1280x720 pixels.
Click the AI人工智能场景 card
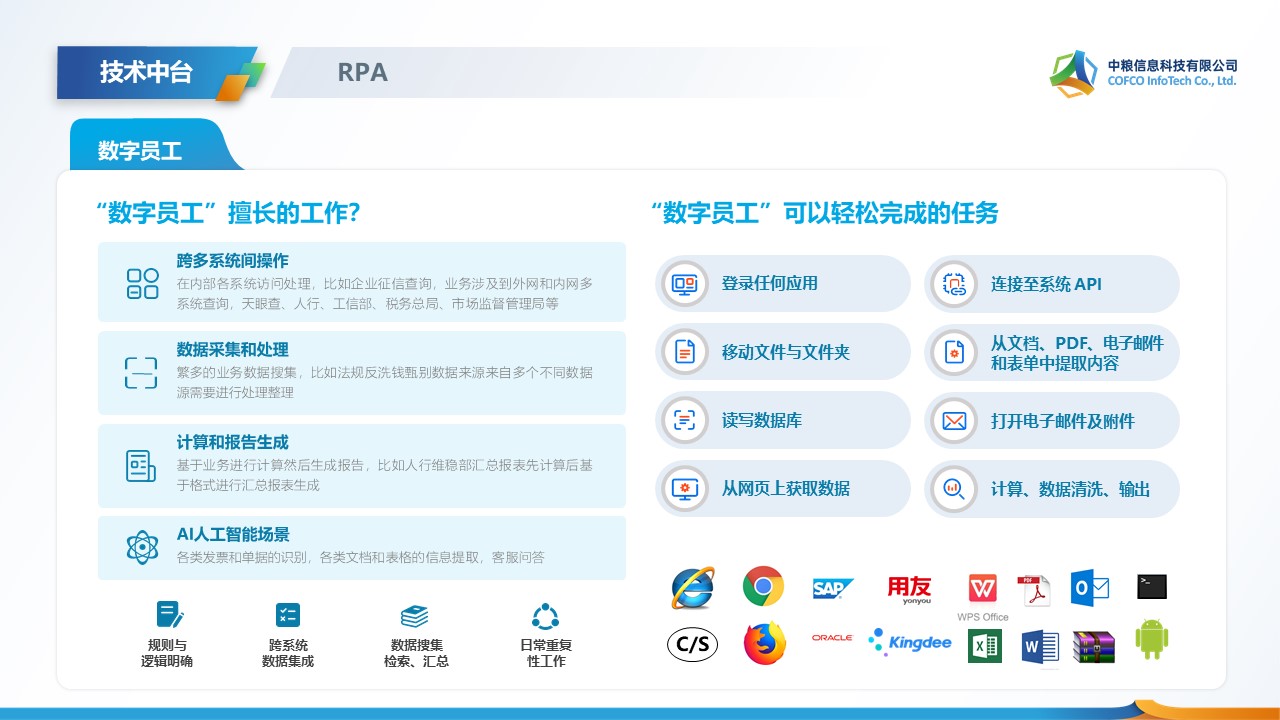coord(361,547)
